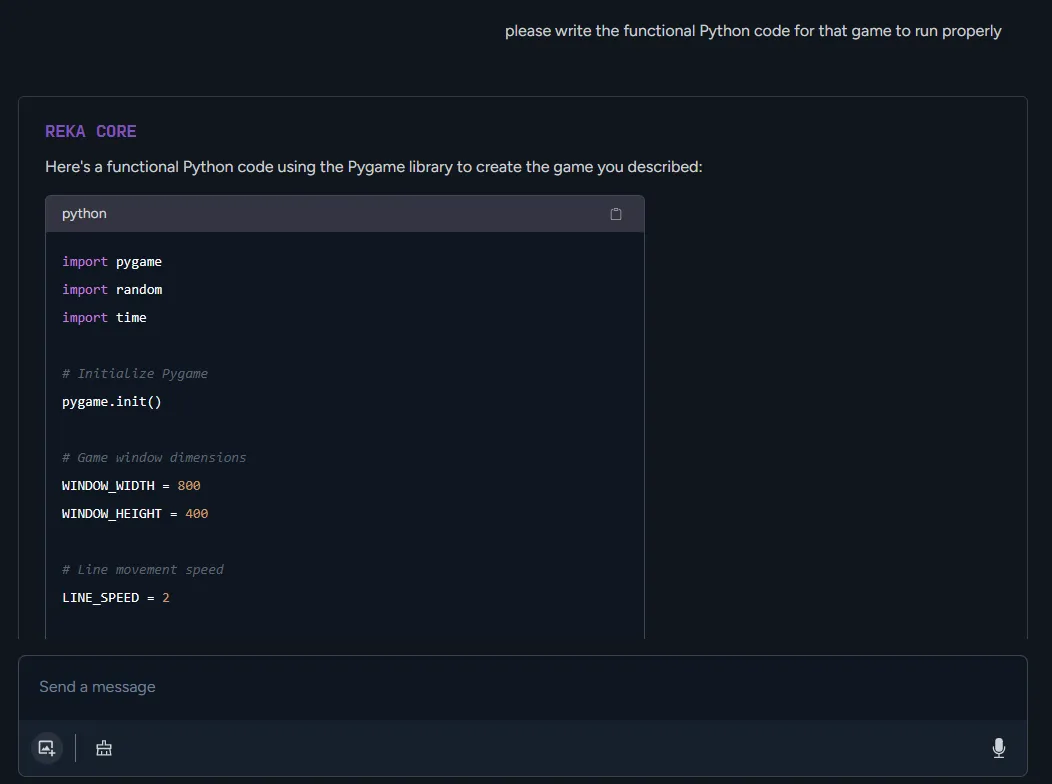Click the '# Line movement speed' comment
1052x784 pixels.
[x=143, y=569]
